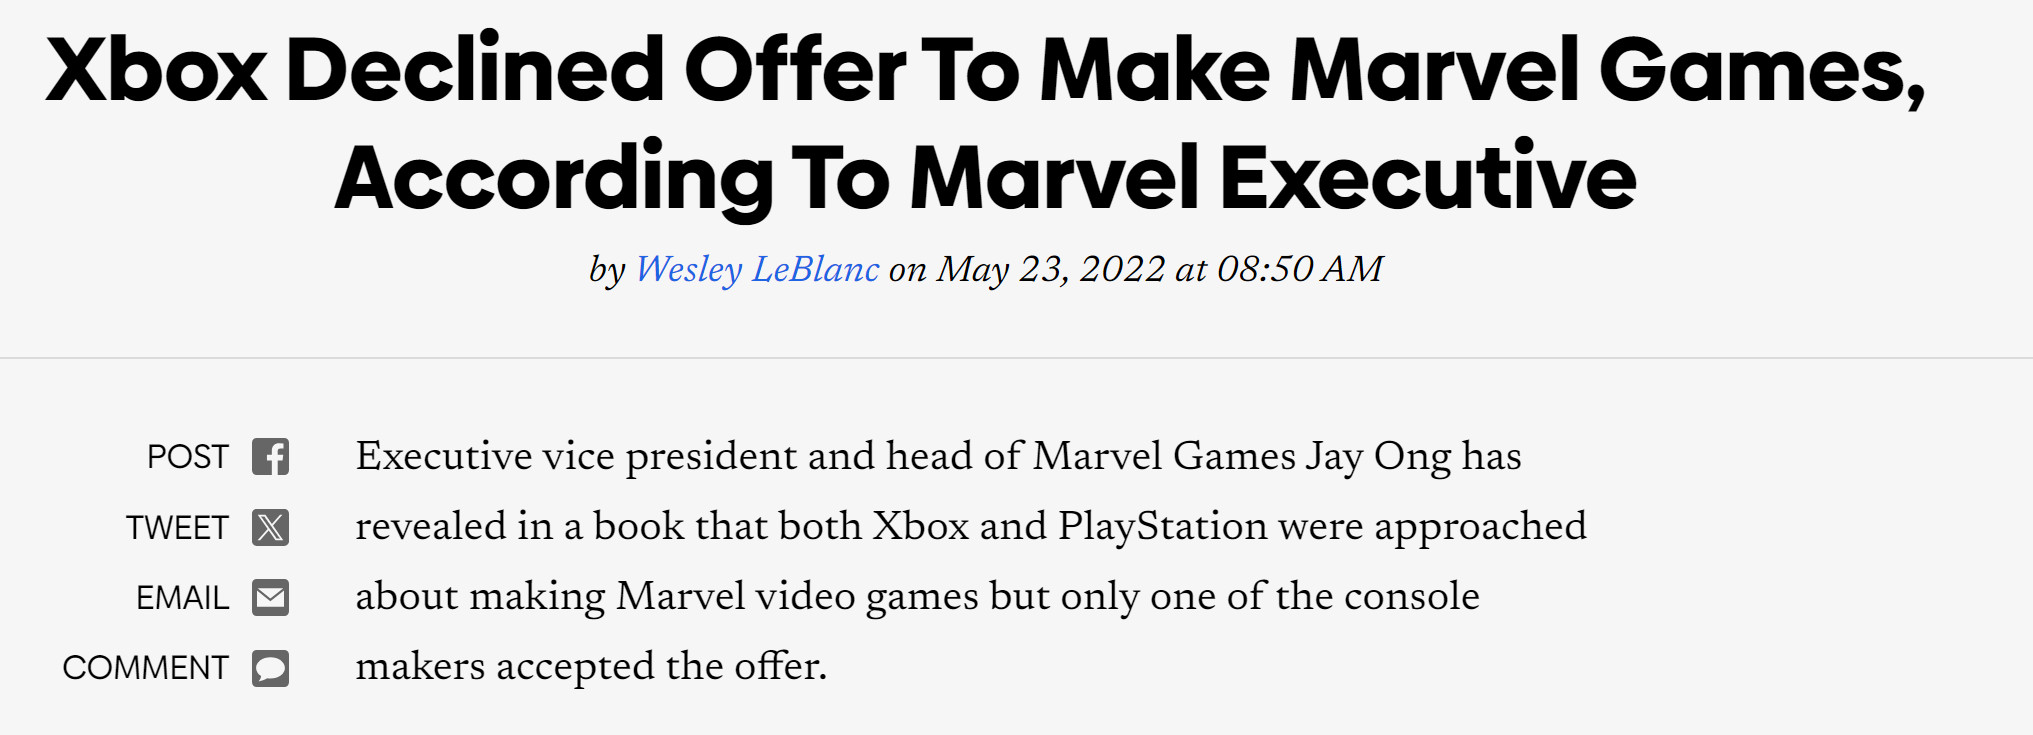Click the text "makers accepted the offer"

click(x=590, y=666)
